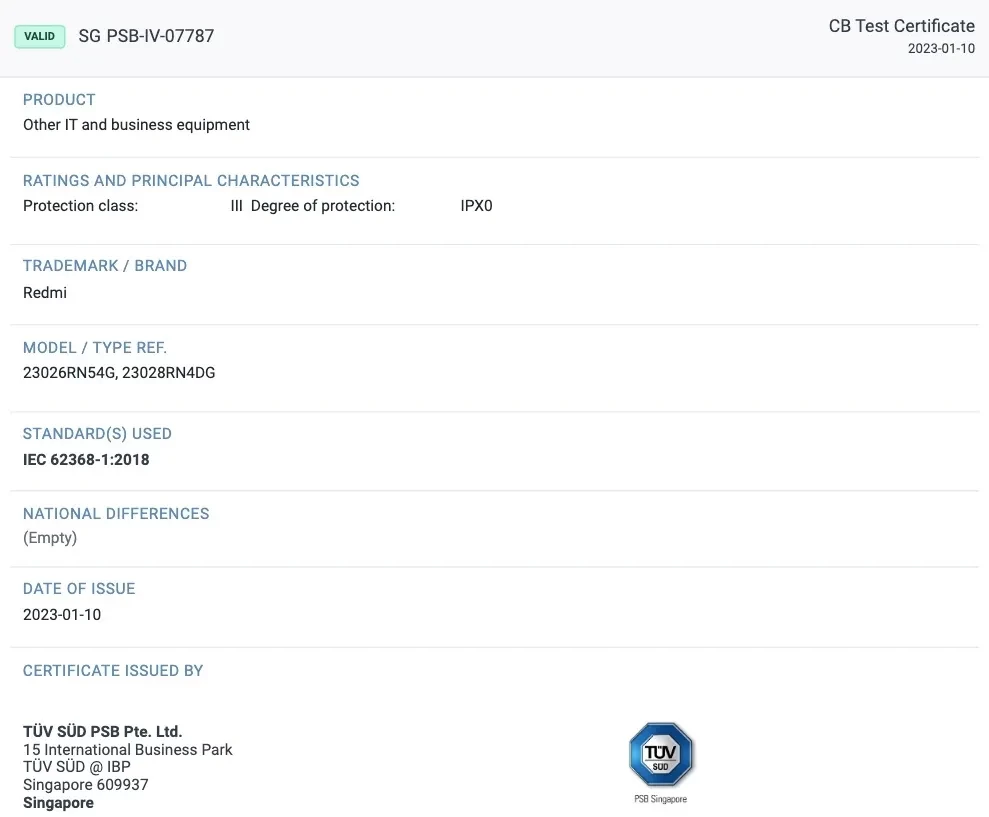Click the TRADEMARK / BRAND heading
This screenshot has height=817, width=989.
(105, 266)
